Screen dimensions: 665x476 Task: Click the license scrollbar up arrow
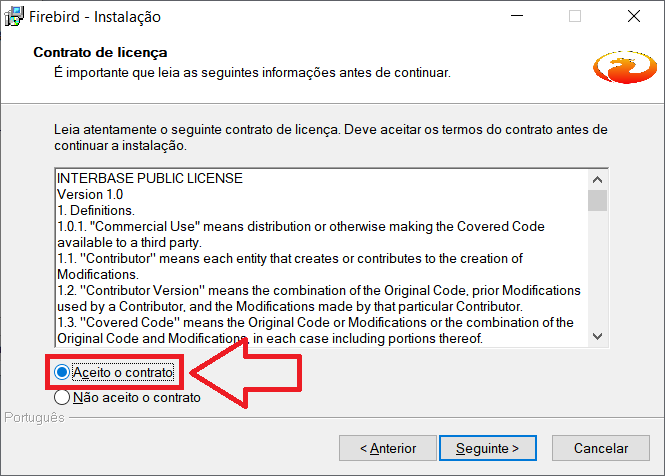pos(597,179)
